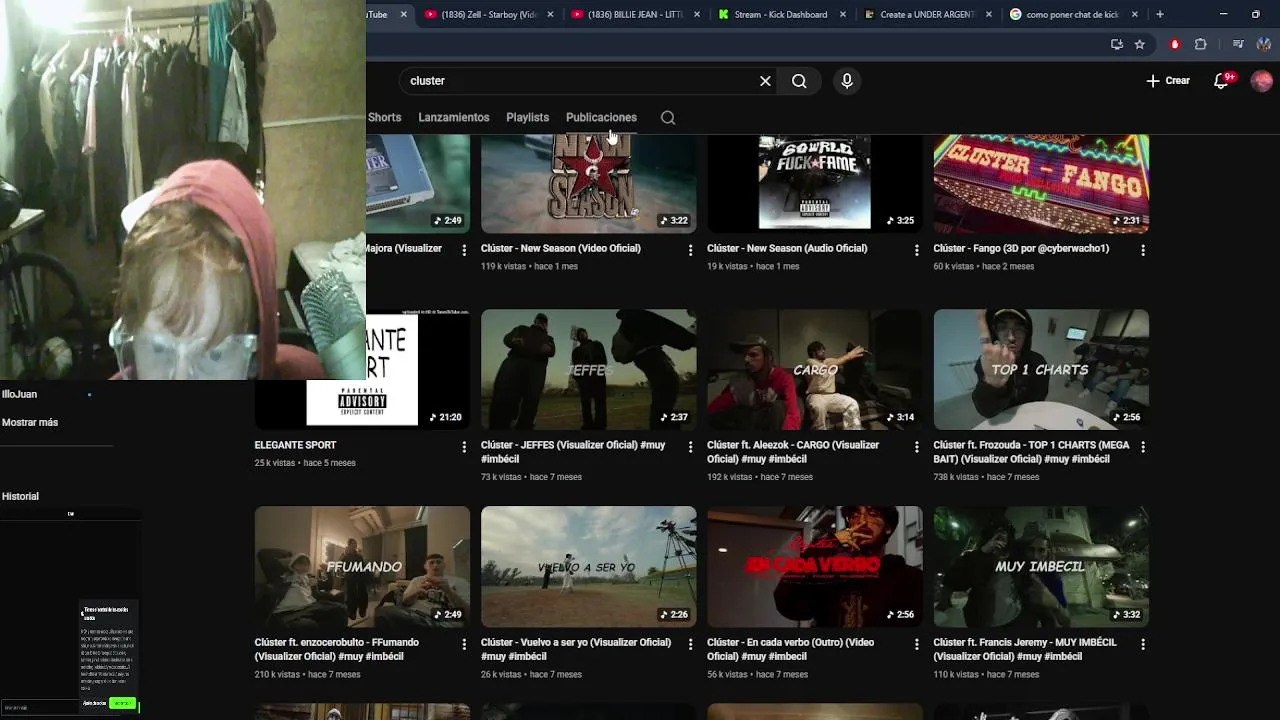Open options for JEFFES visualizer video
1280x720 pixels.
(x=690, y=447)
